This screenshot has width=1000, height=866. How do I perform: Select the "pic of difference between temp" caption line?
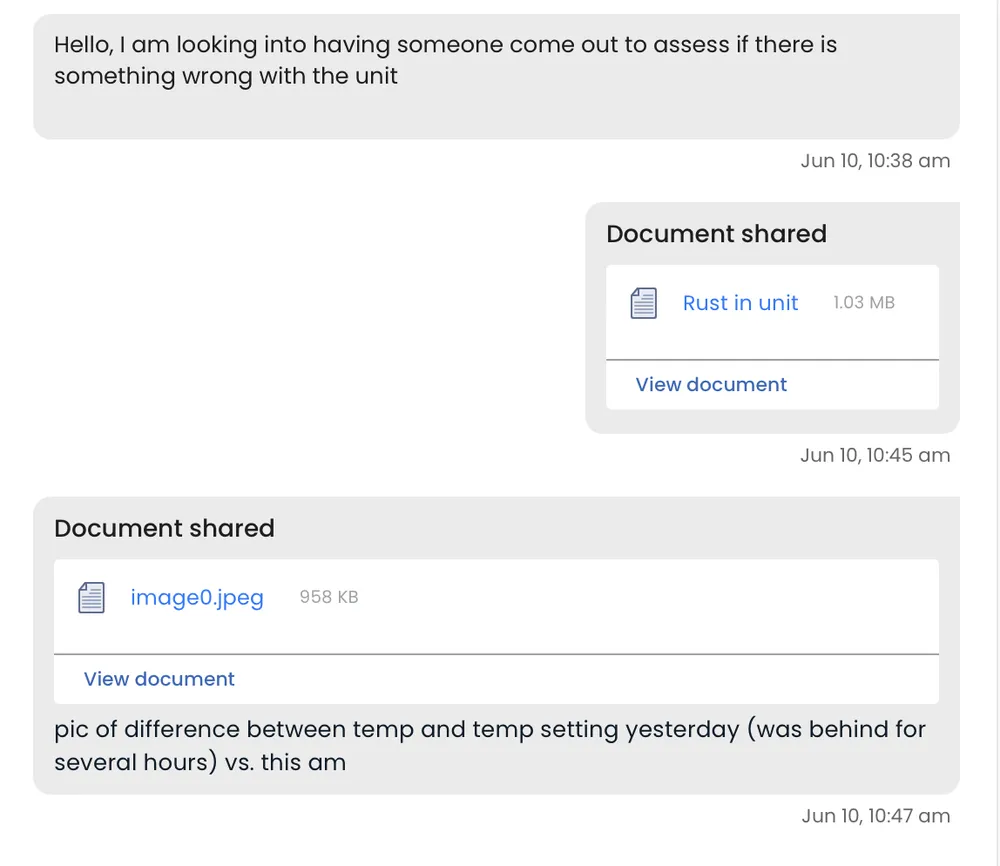490,729
